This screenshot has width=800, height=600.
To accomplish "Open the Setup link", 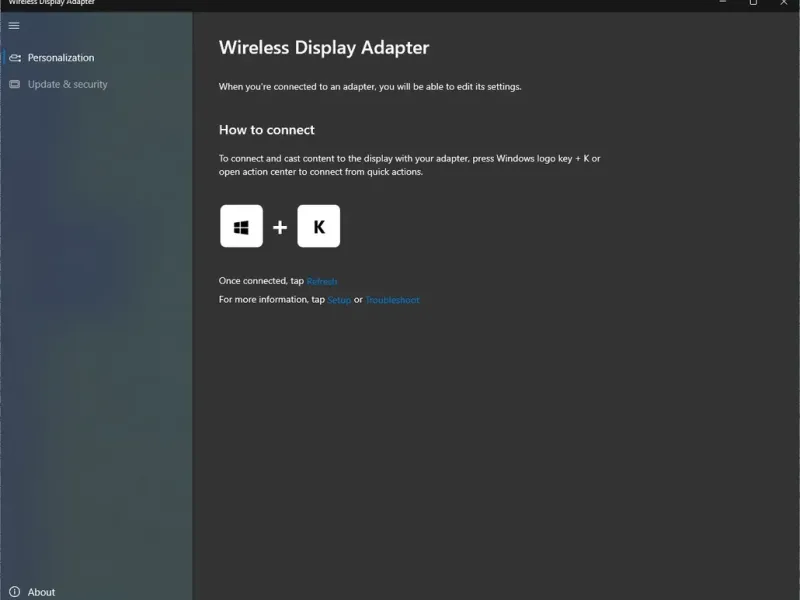I will click(x=339, y=300).
